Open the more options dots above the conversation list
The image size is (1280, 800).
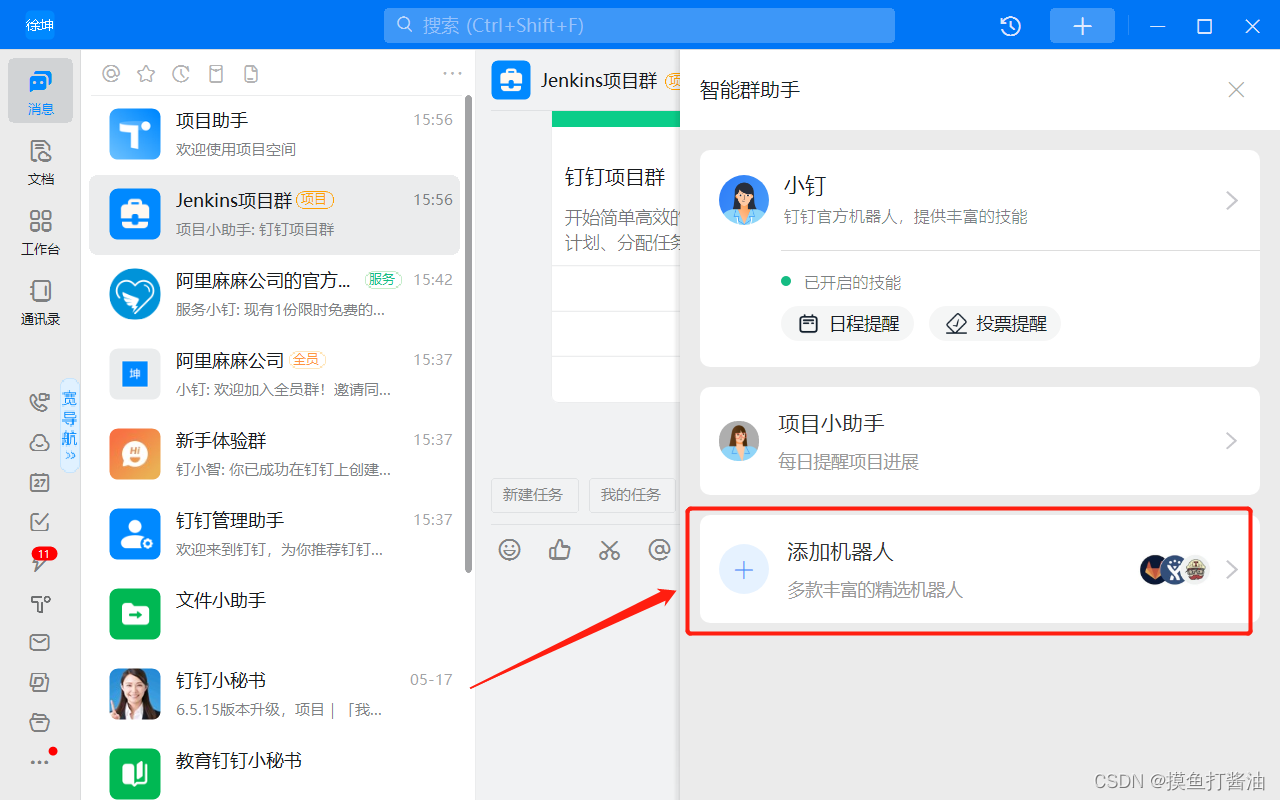coord(452,73)
